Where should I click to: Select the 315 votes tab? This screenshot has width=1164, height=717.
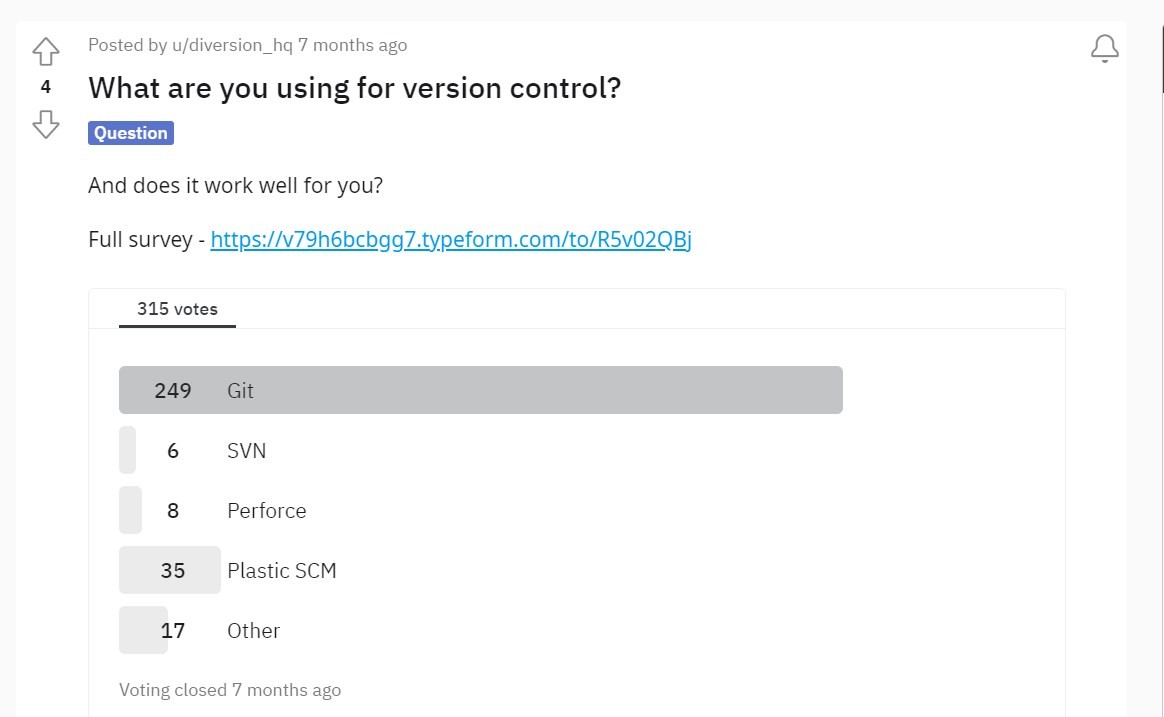(177, 309)
